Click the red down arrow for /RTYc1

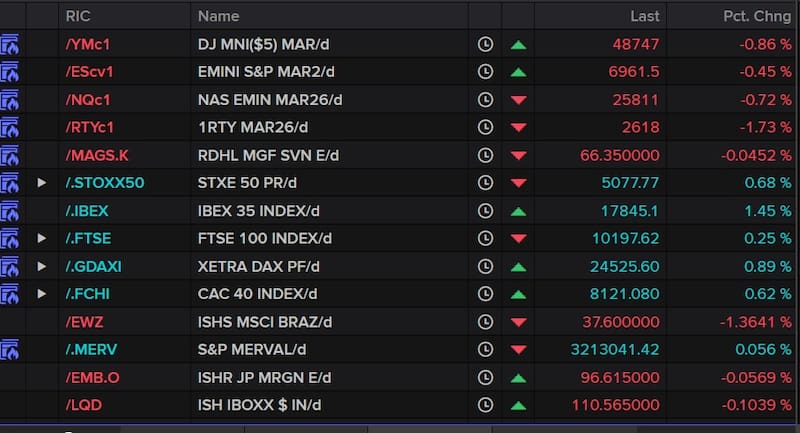tap(518, 128)
